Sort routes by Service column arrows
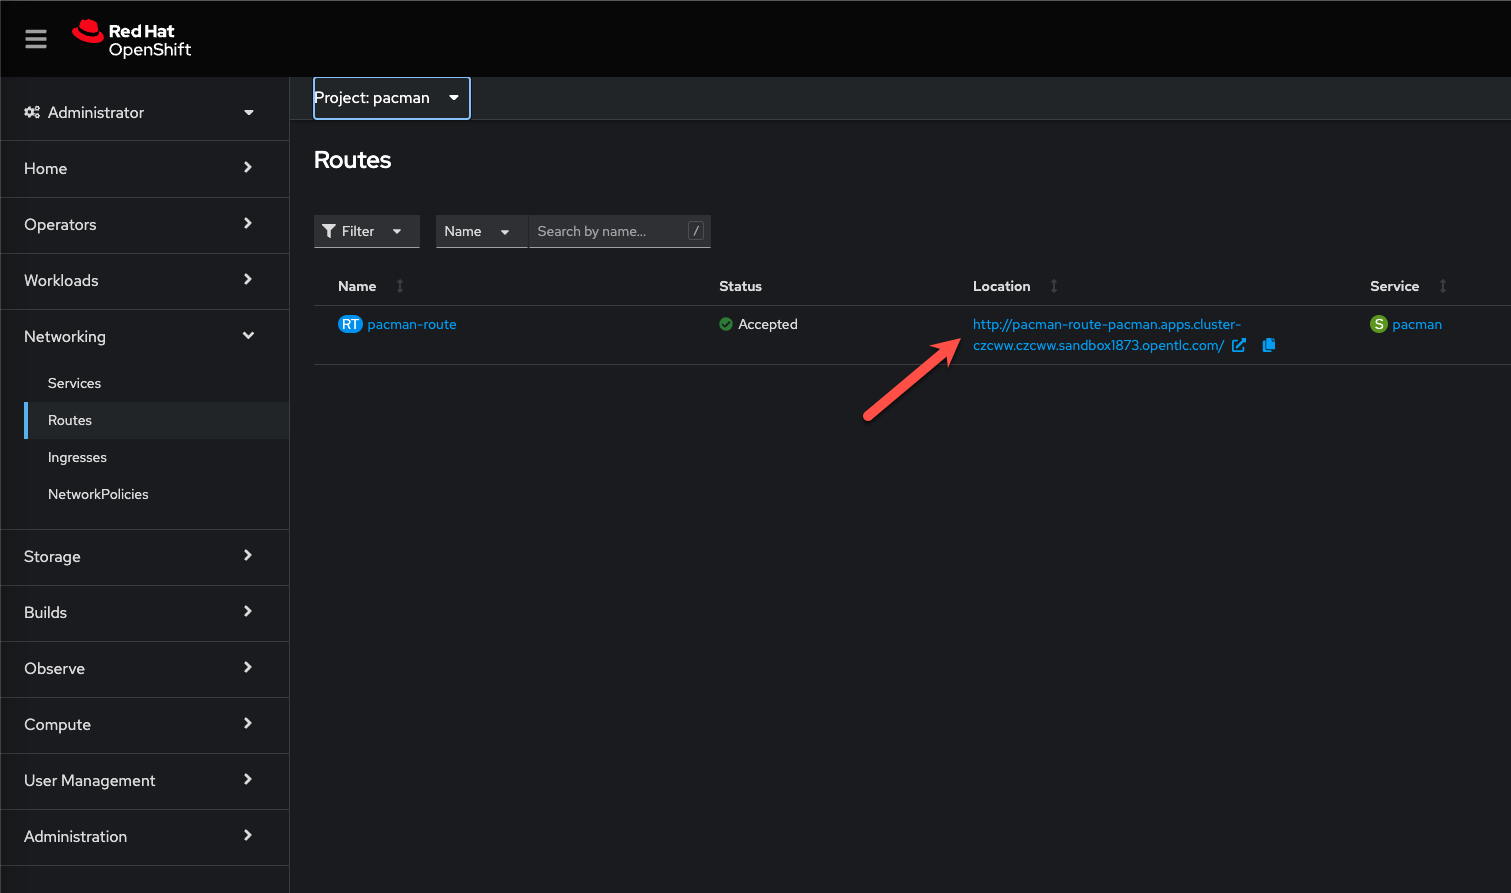 click(x=1443, y=286)
